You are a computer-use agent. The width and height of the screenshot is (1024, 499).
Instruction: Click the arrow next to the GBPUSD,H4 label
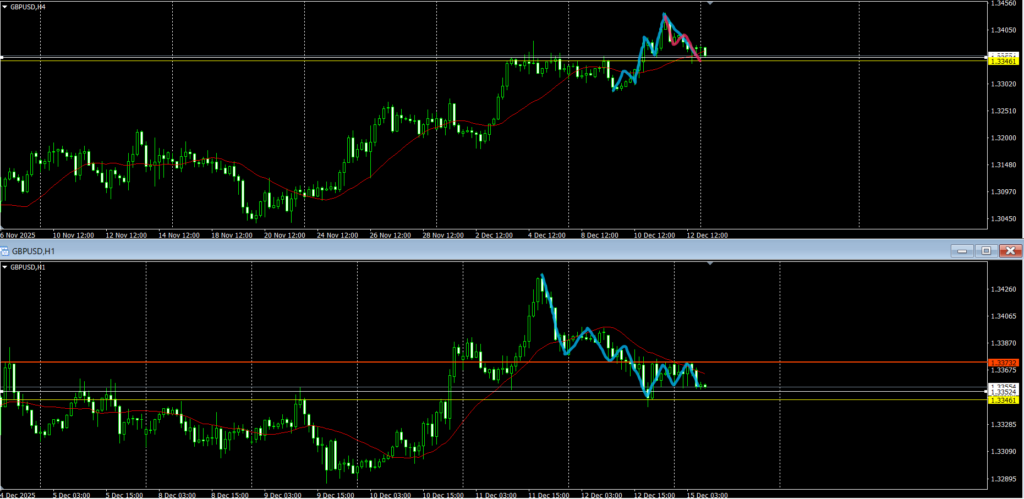click(x=5, y=6)
